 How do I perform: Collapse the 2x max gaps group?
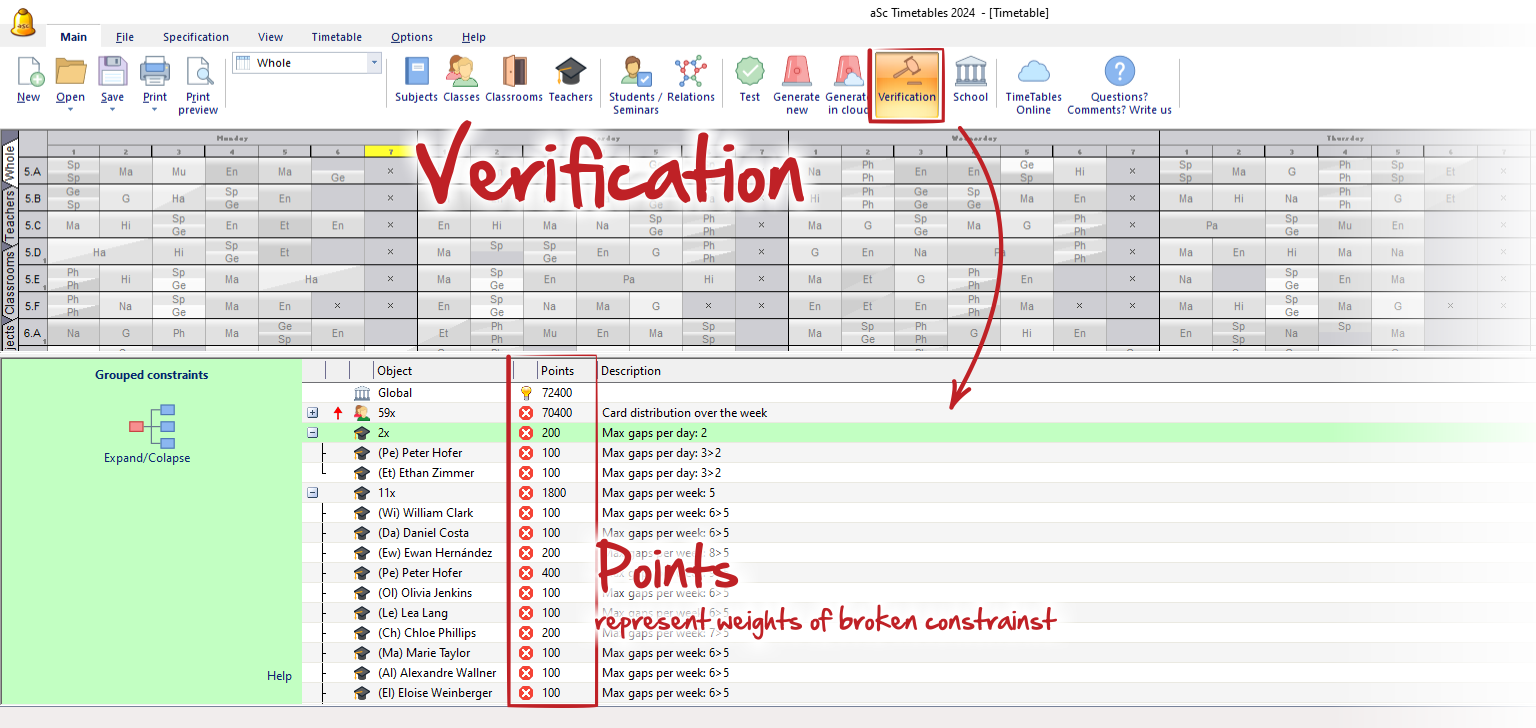coord(313,433)
